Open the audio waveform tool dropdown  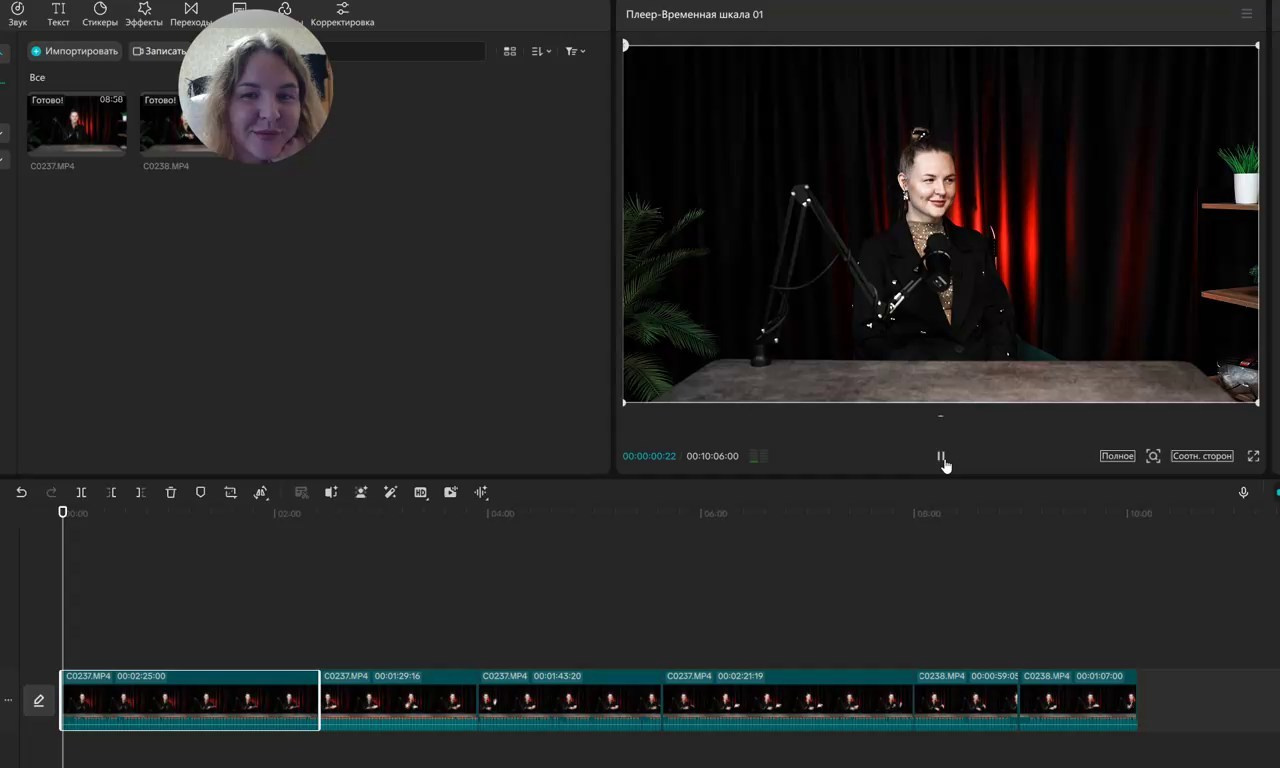pos(481,492)
